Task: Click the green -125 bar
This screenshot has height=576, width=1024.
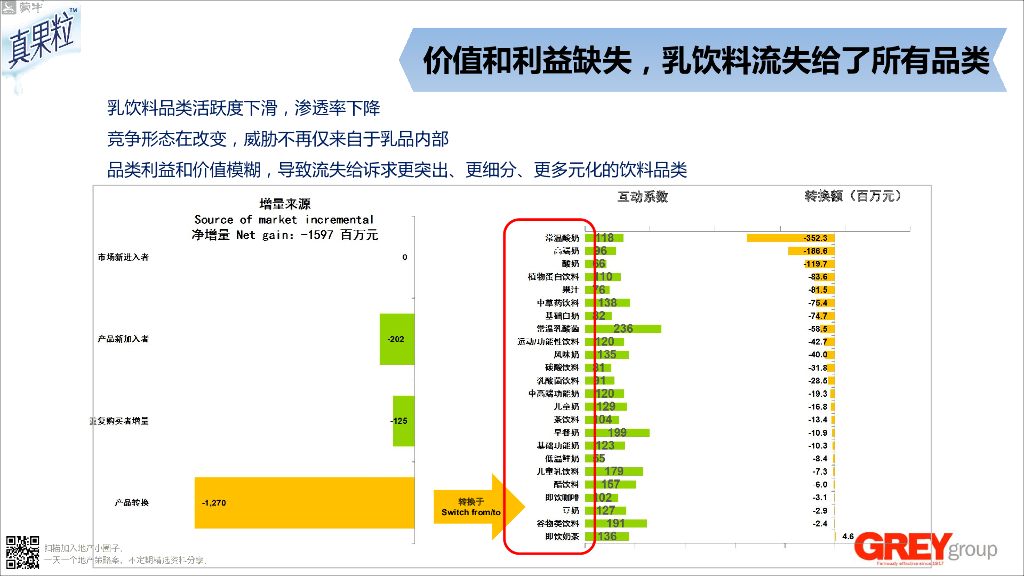Action: (x=404, y=421)
